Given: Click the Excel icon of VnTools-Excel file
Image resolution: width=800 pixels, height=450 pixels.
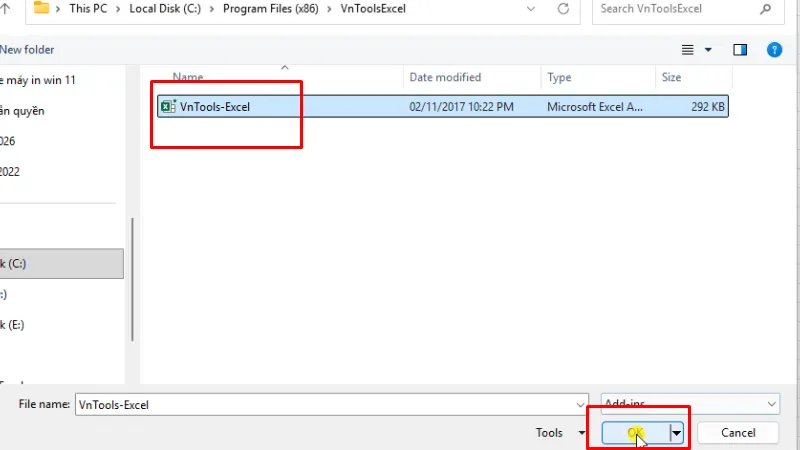Looking at the screenshot, I should coord(168,106).
